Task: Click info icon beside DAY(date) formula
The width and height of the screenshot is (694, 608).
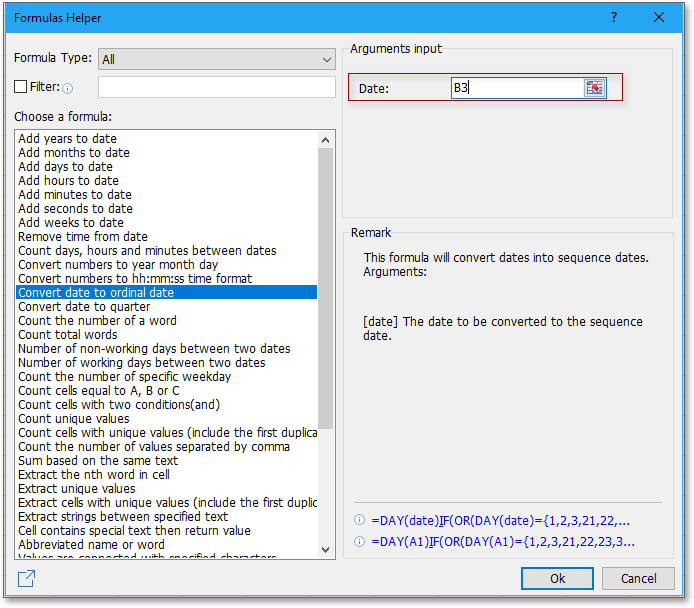Action: [360, 521]
